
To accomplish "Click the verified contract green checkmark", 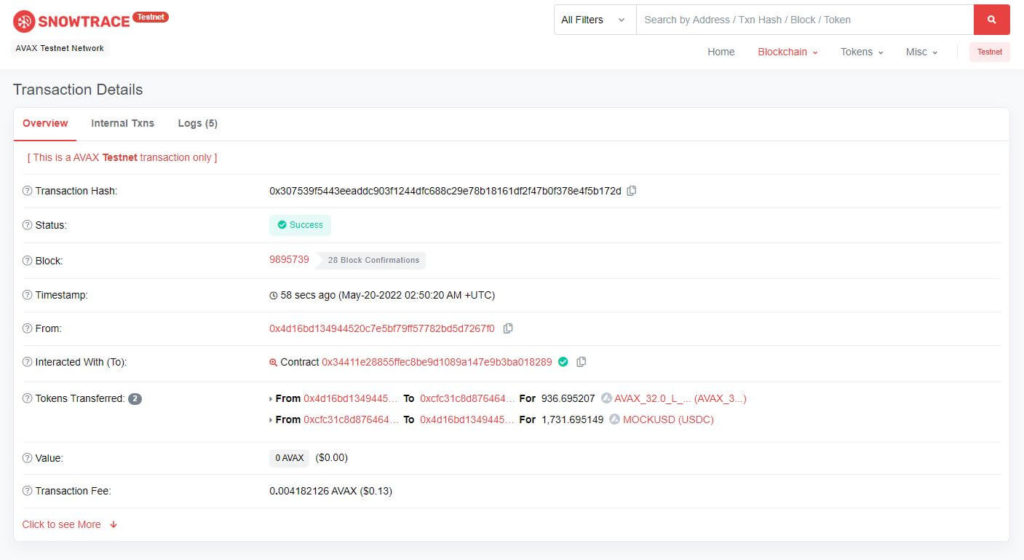I will pos(563,362).
